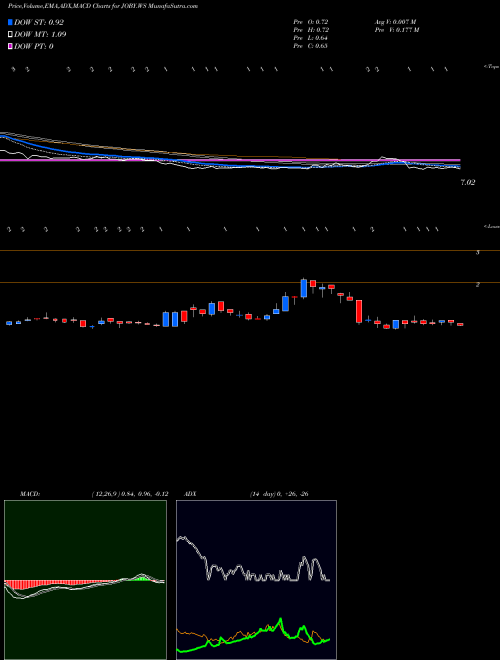The image size is (500, 660).
Task: Click the 'Pre O: 0.72' value
Action: [x=311, y=21]
